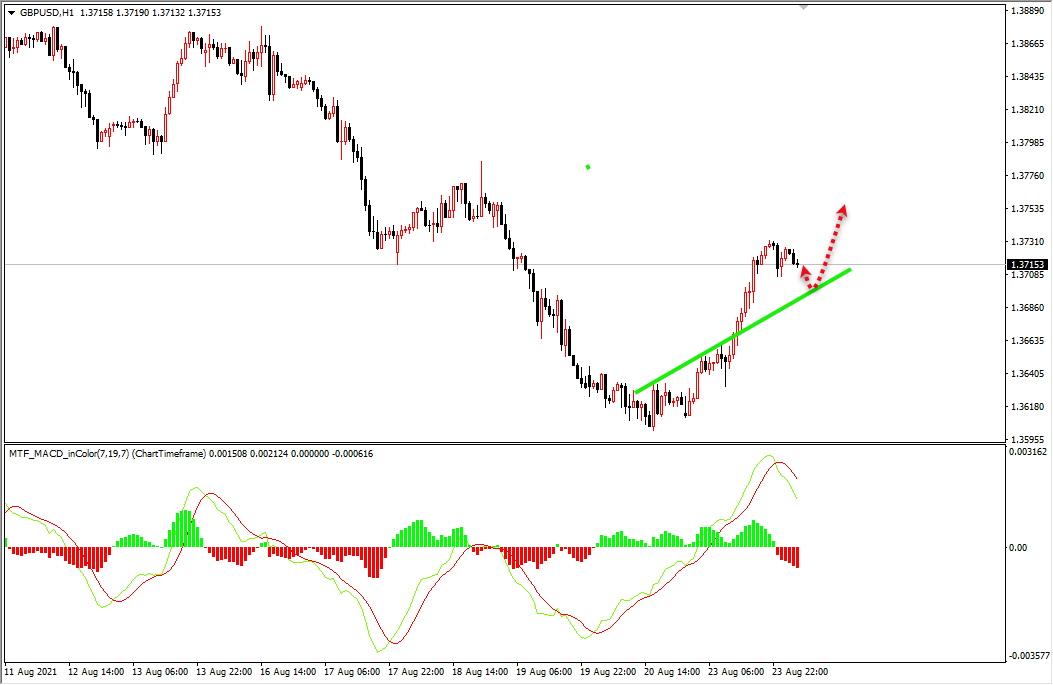This screenshot has height=685, width=1053.
Task: Click the 19 Aug 06:00 time label
Action: (544, 672)
